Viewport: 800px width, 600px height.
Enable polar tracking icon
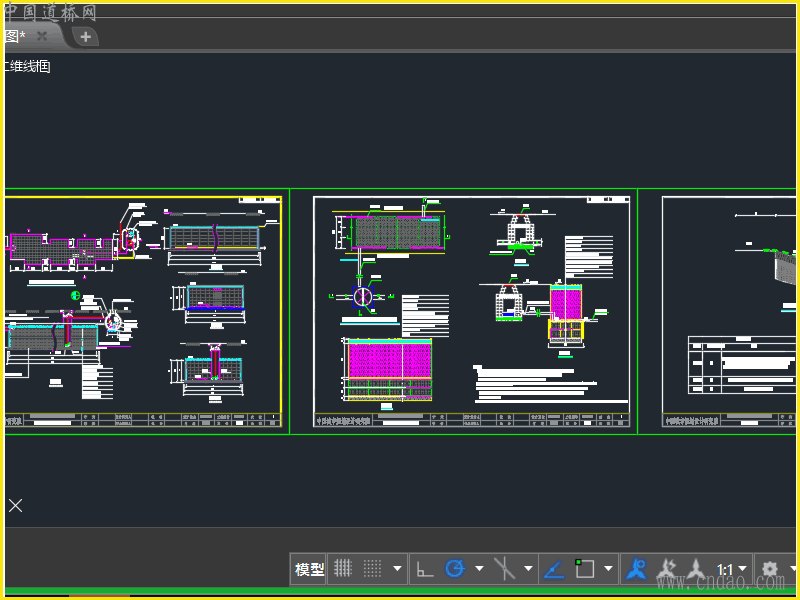click(x=455, y=569)
